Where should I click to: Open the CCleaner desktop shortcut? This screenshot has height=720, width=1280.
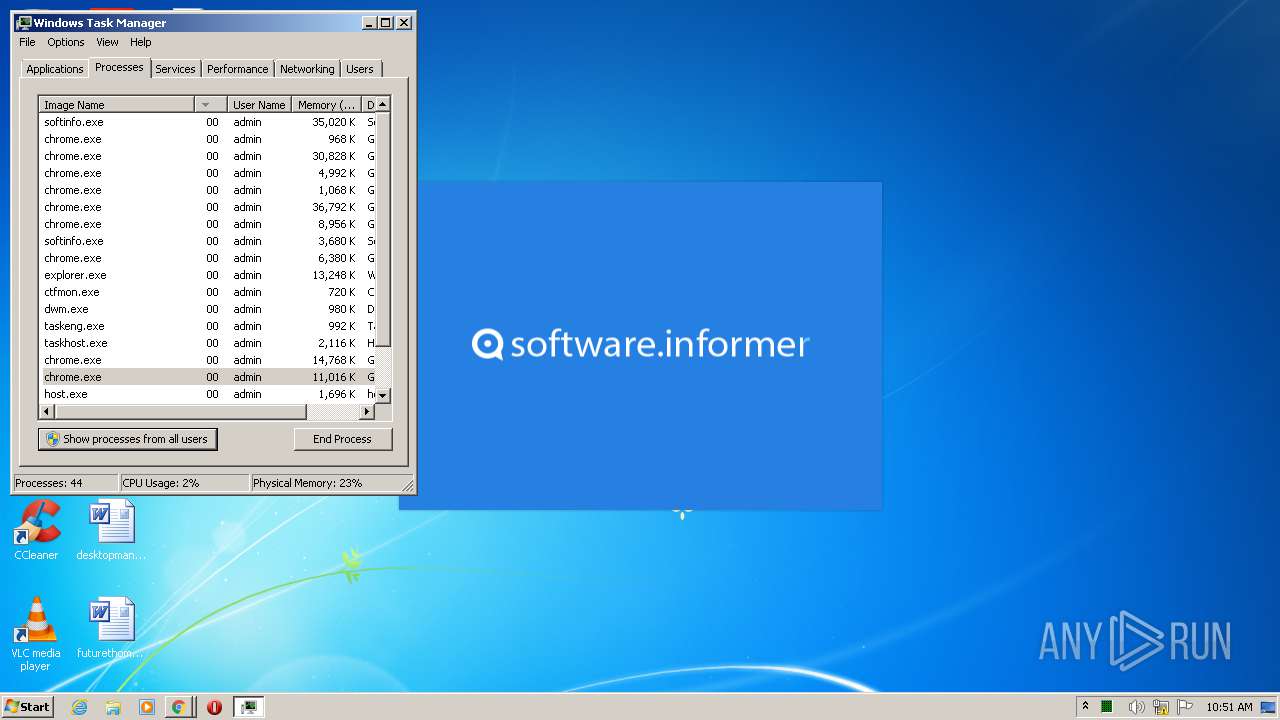coord(36,531)
